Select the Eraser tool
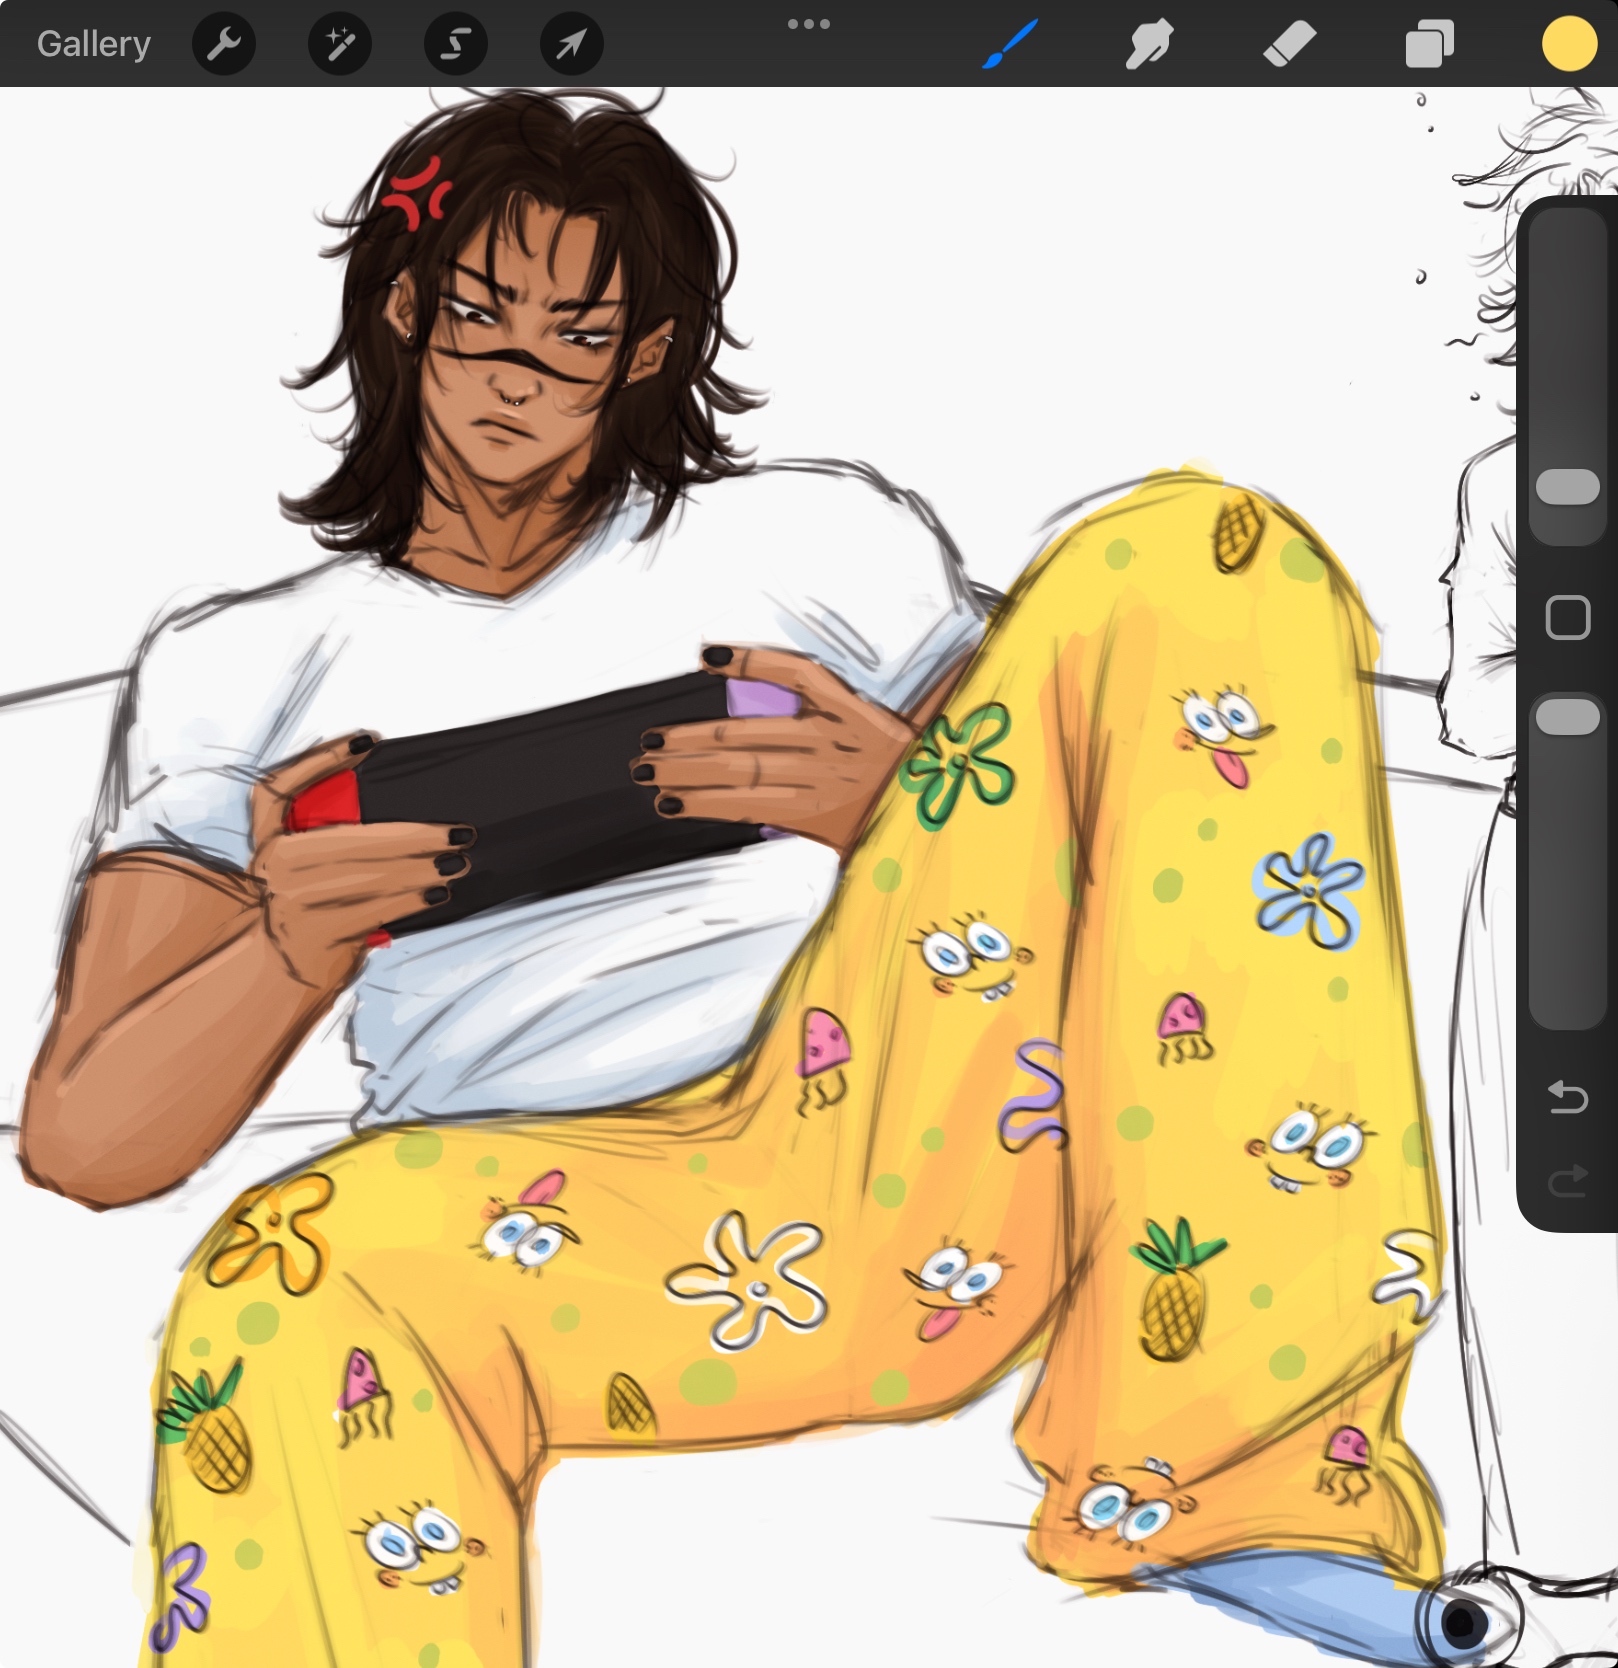 pos(1289,44)
